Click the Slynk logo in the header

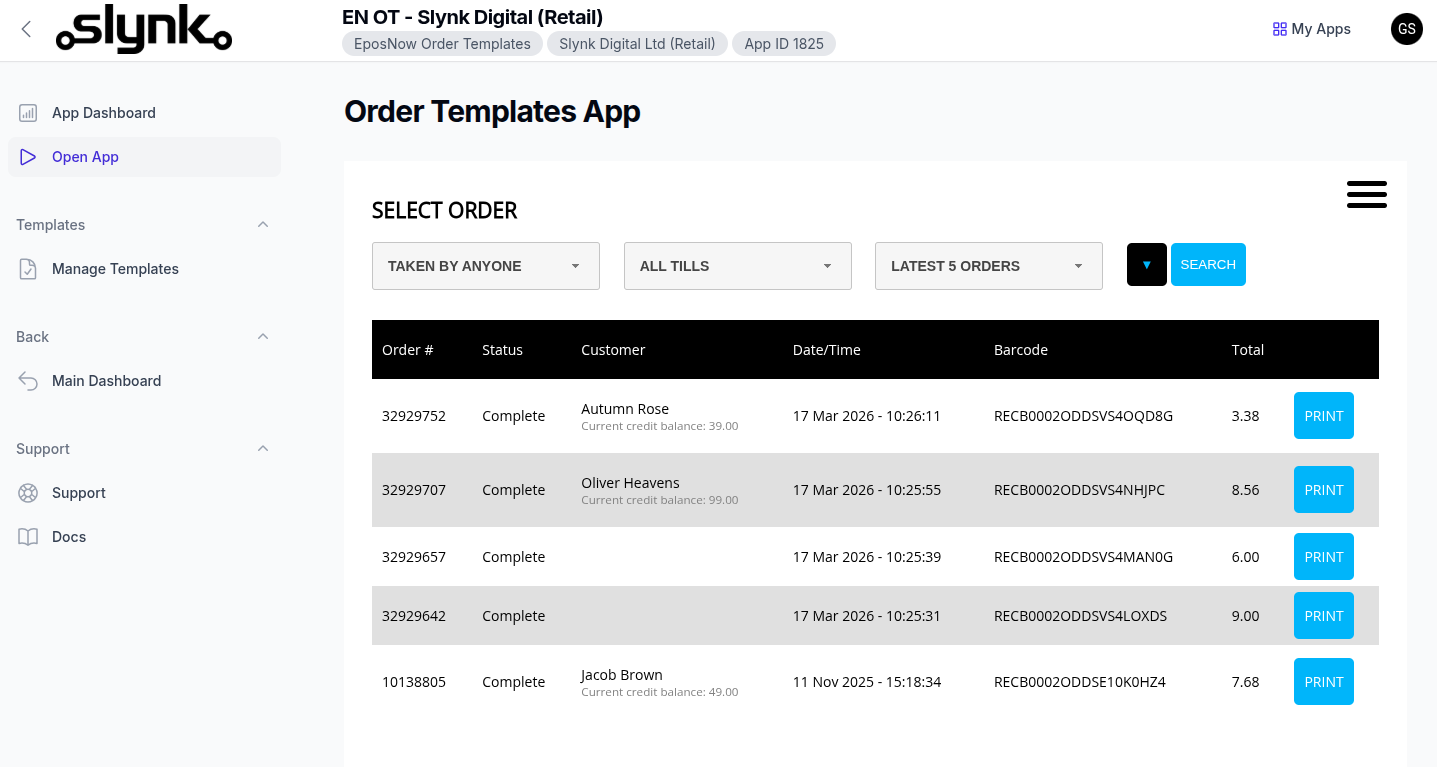pos(143,29)
